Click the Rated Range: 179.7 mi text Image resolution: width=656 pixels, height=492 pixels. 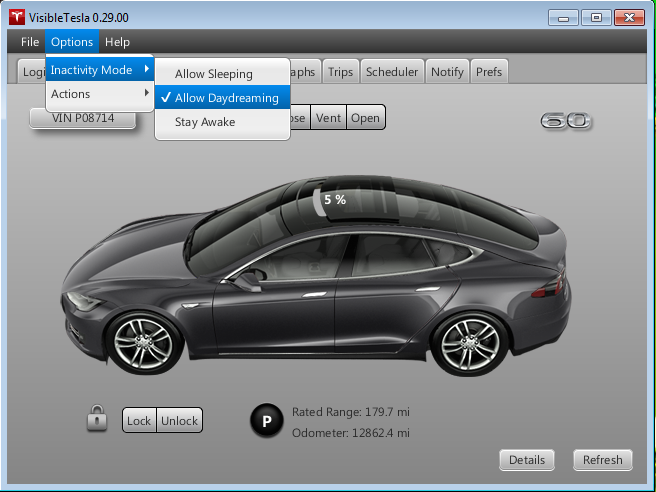(351, 412)
